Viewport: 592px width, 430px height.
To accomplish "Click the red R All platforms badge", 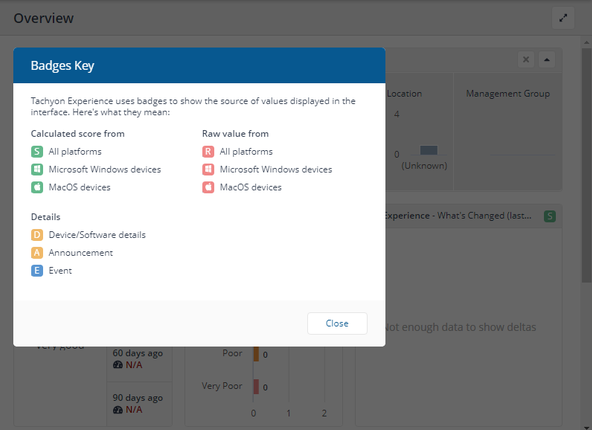I will (208, 152).
